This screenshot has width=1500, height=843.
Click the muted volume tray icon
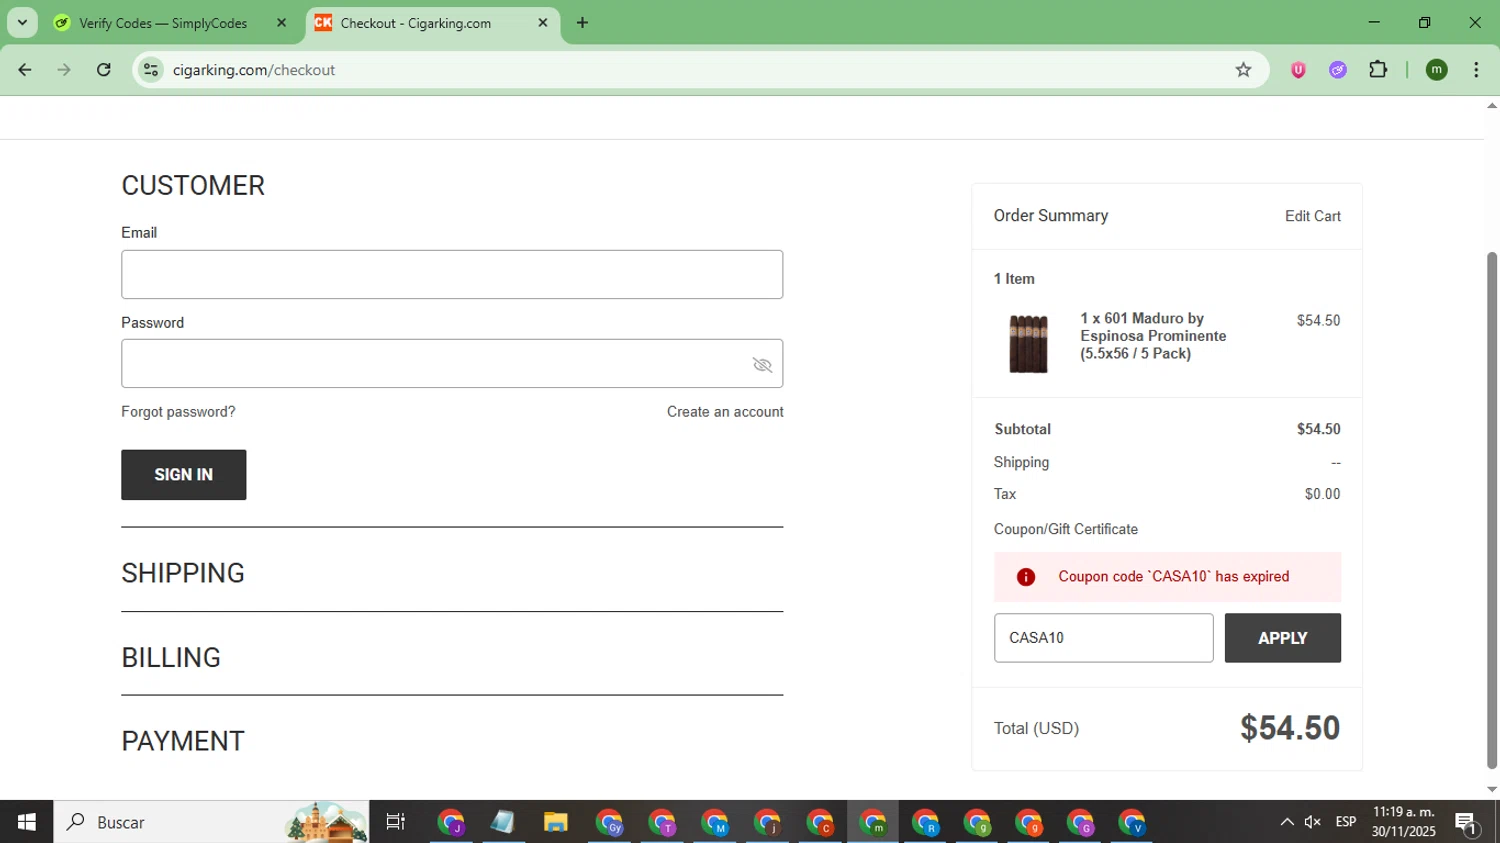(x=1313, y=822)
